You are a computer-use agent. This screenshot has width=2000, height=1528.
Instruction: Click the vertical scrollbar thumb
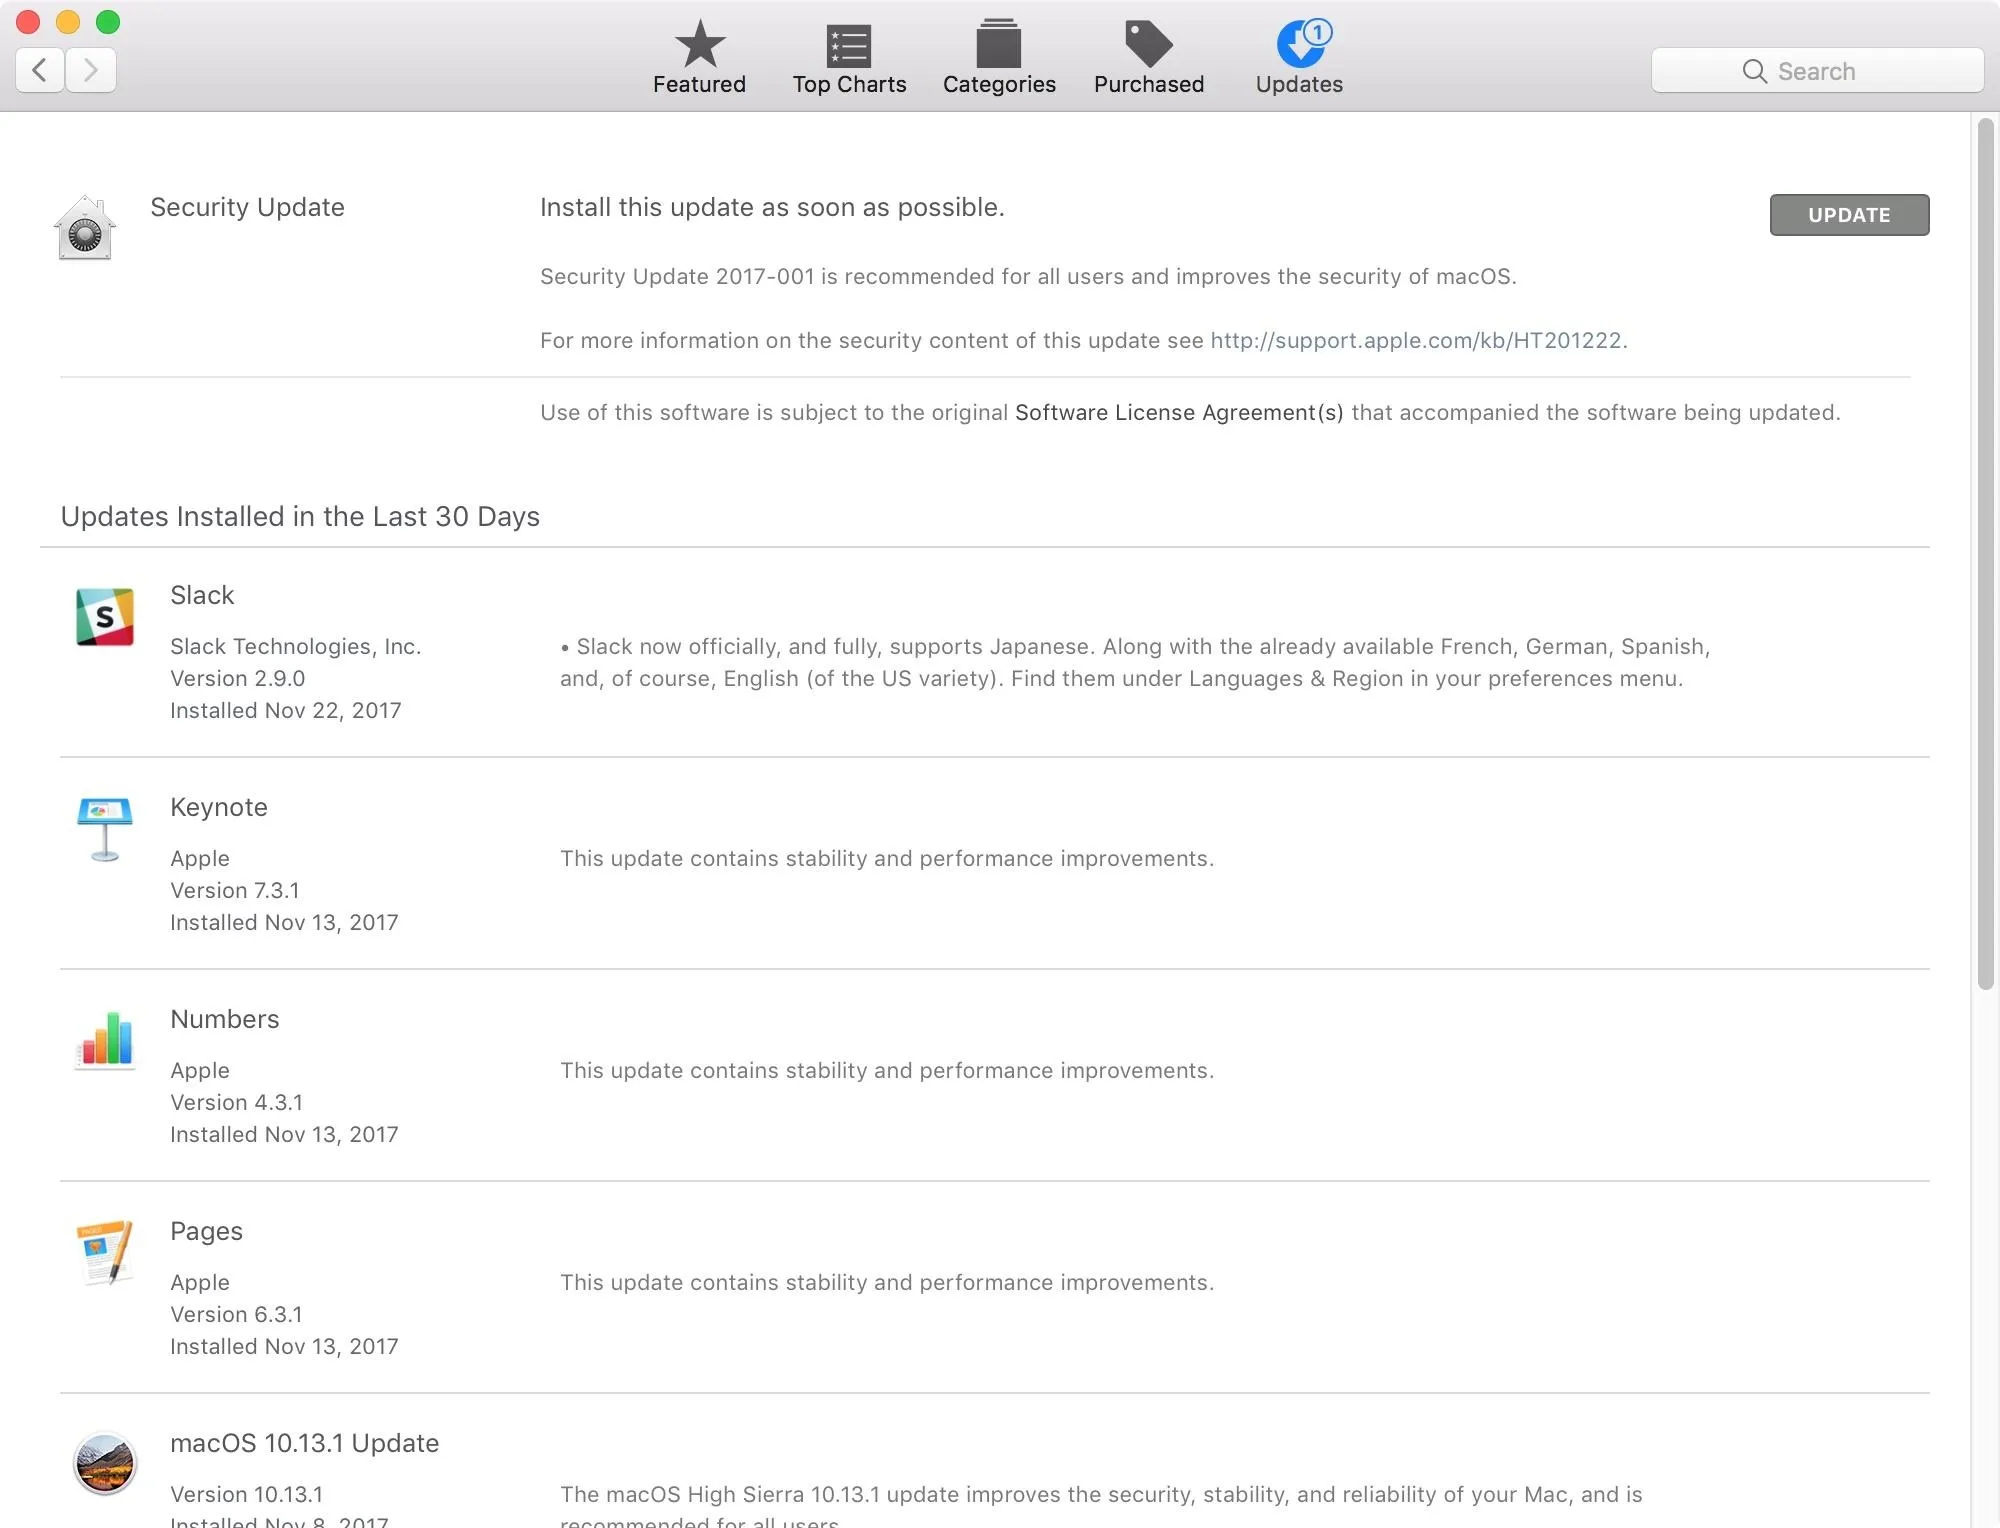(1985, 554)
